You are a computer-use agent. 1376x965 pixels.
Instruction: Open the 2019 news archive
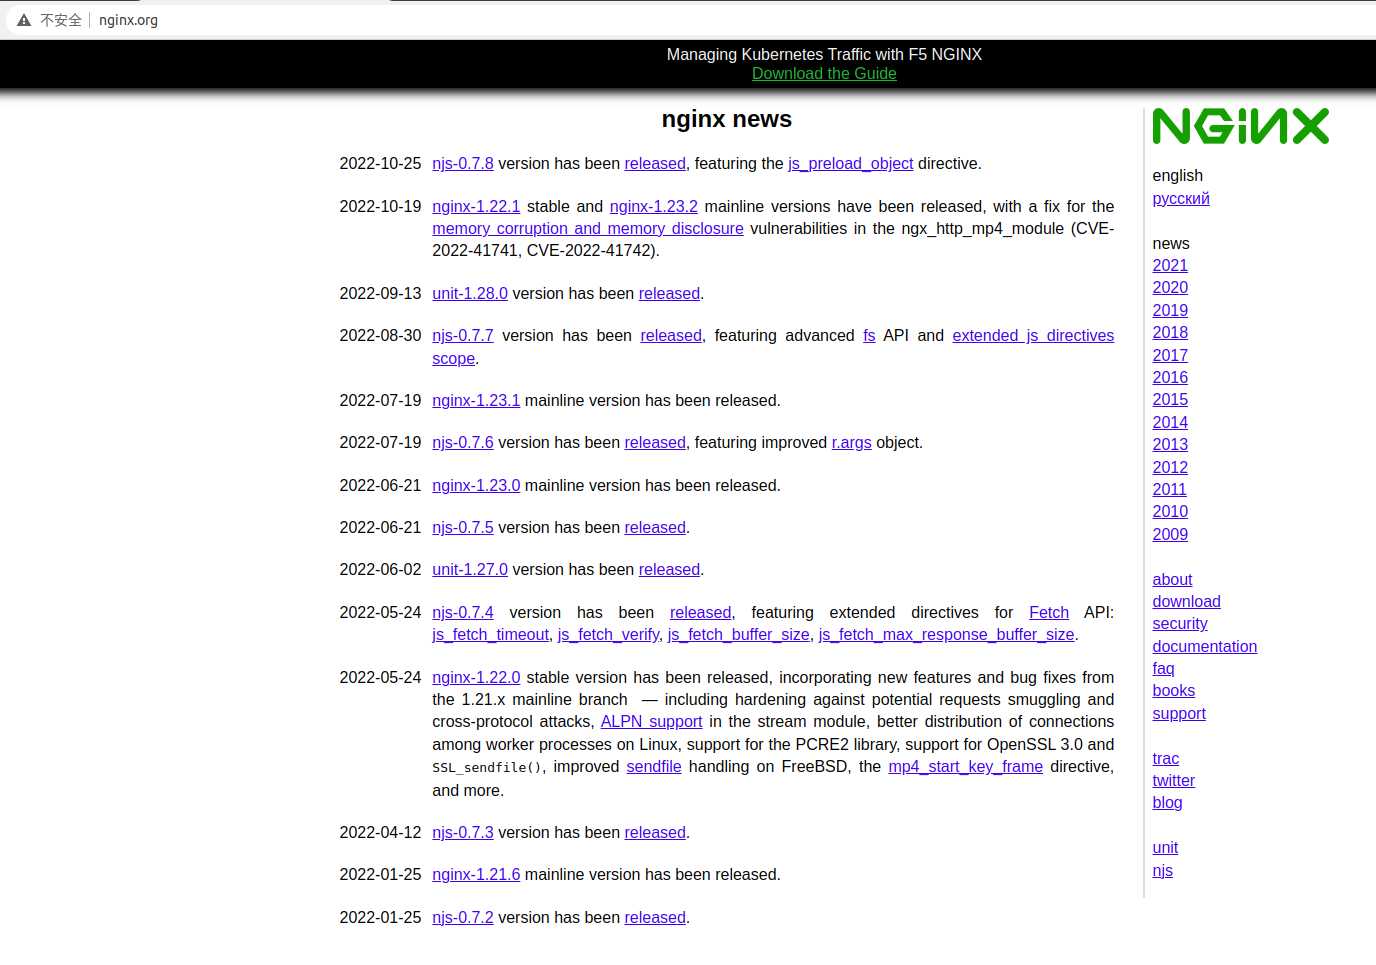(x=1170, y=311)
